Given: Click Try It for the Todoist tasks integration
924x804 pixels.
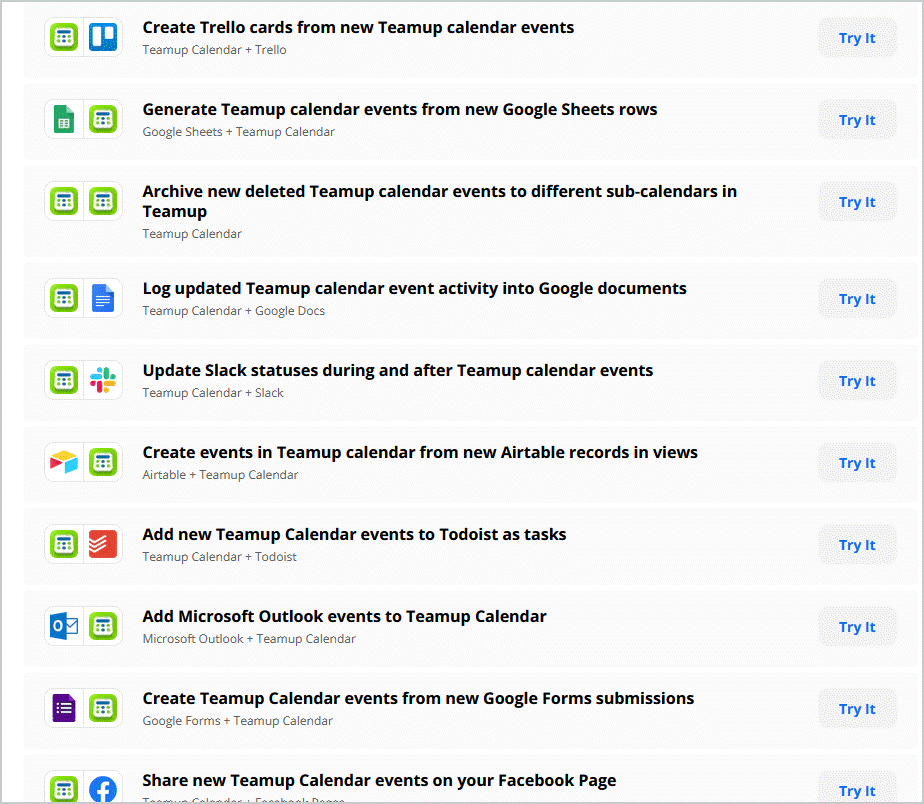Looking at the screenshot, I should (x=857, y=545).
